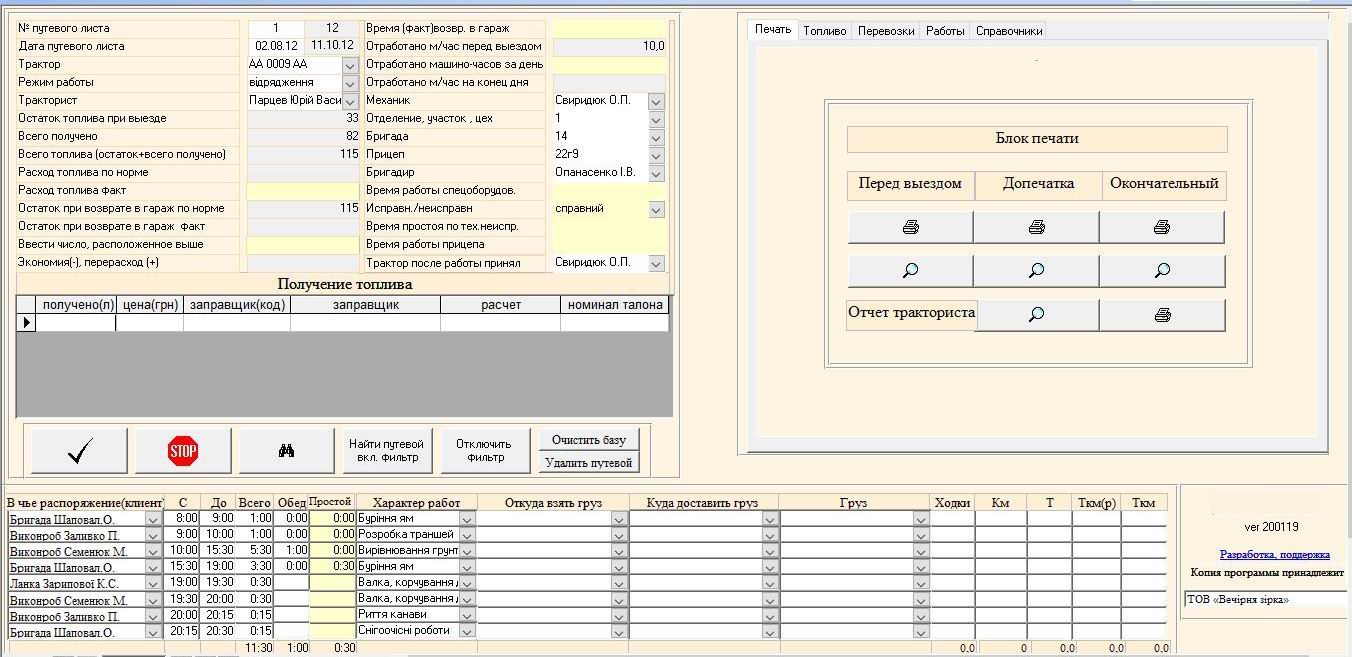Screen dimensions: 1352x657
Task: Click the 'Время работы спецоборудов.' input field
Action: pyautogui.click(x=609, y=190)
